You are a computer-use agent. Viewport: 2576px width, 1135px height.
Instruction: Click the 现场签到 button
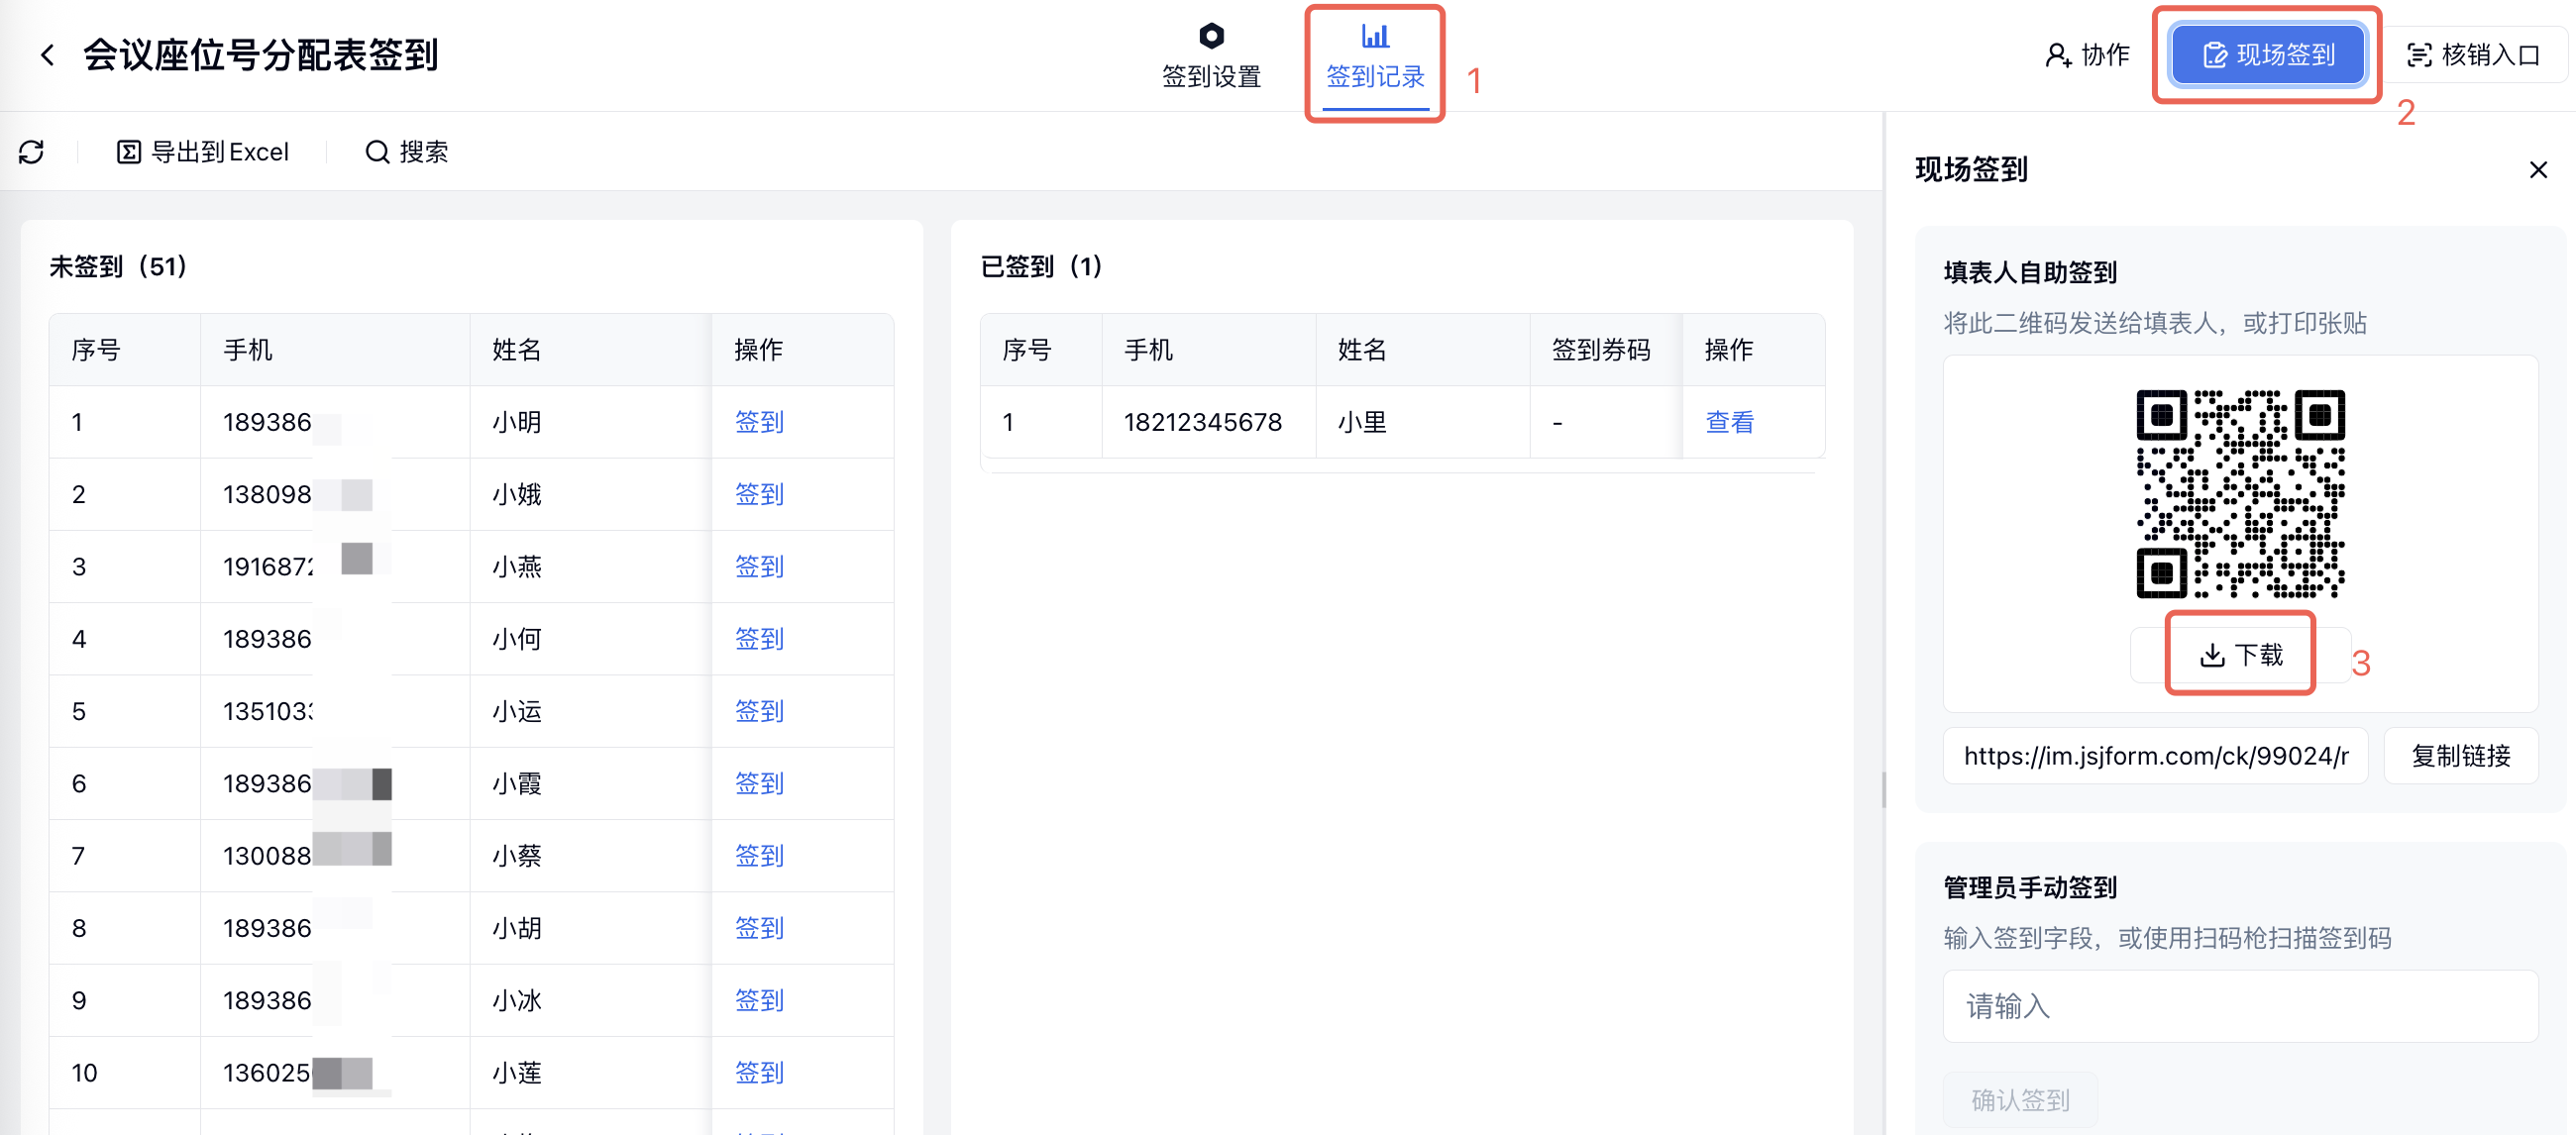[x=2267, y=55]
